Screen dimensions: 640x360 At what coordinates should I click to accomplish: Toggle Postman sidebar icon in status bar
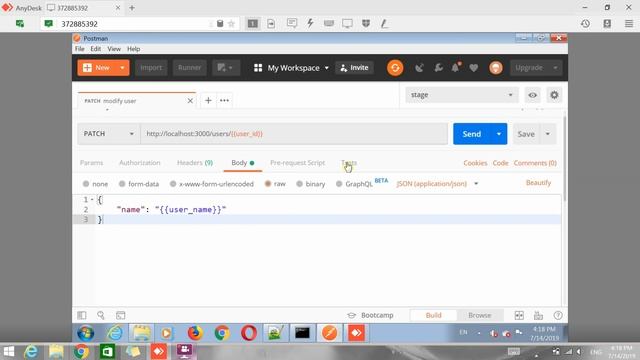click(82, 315)
